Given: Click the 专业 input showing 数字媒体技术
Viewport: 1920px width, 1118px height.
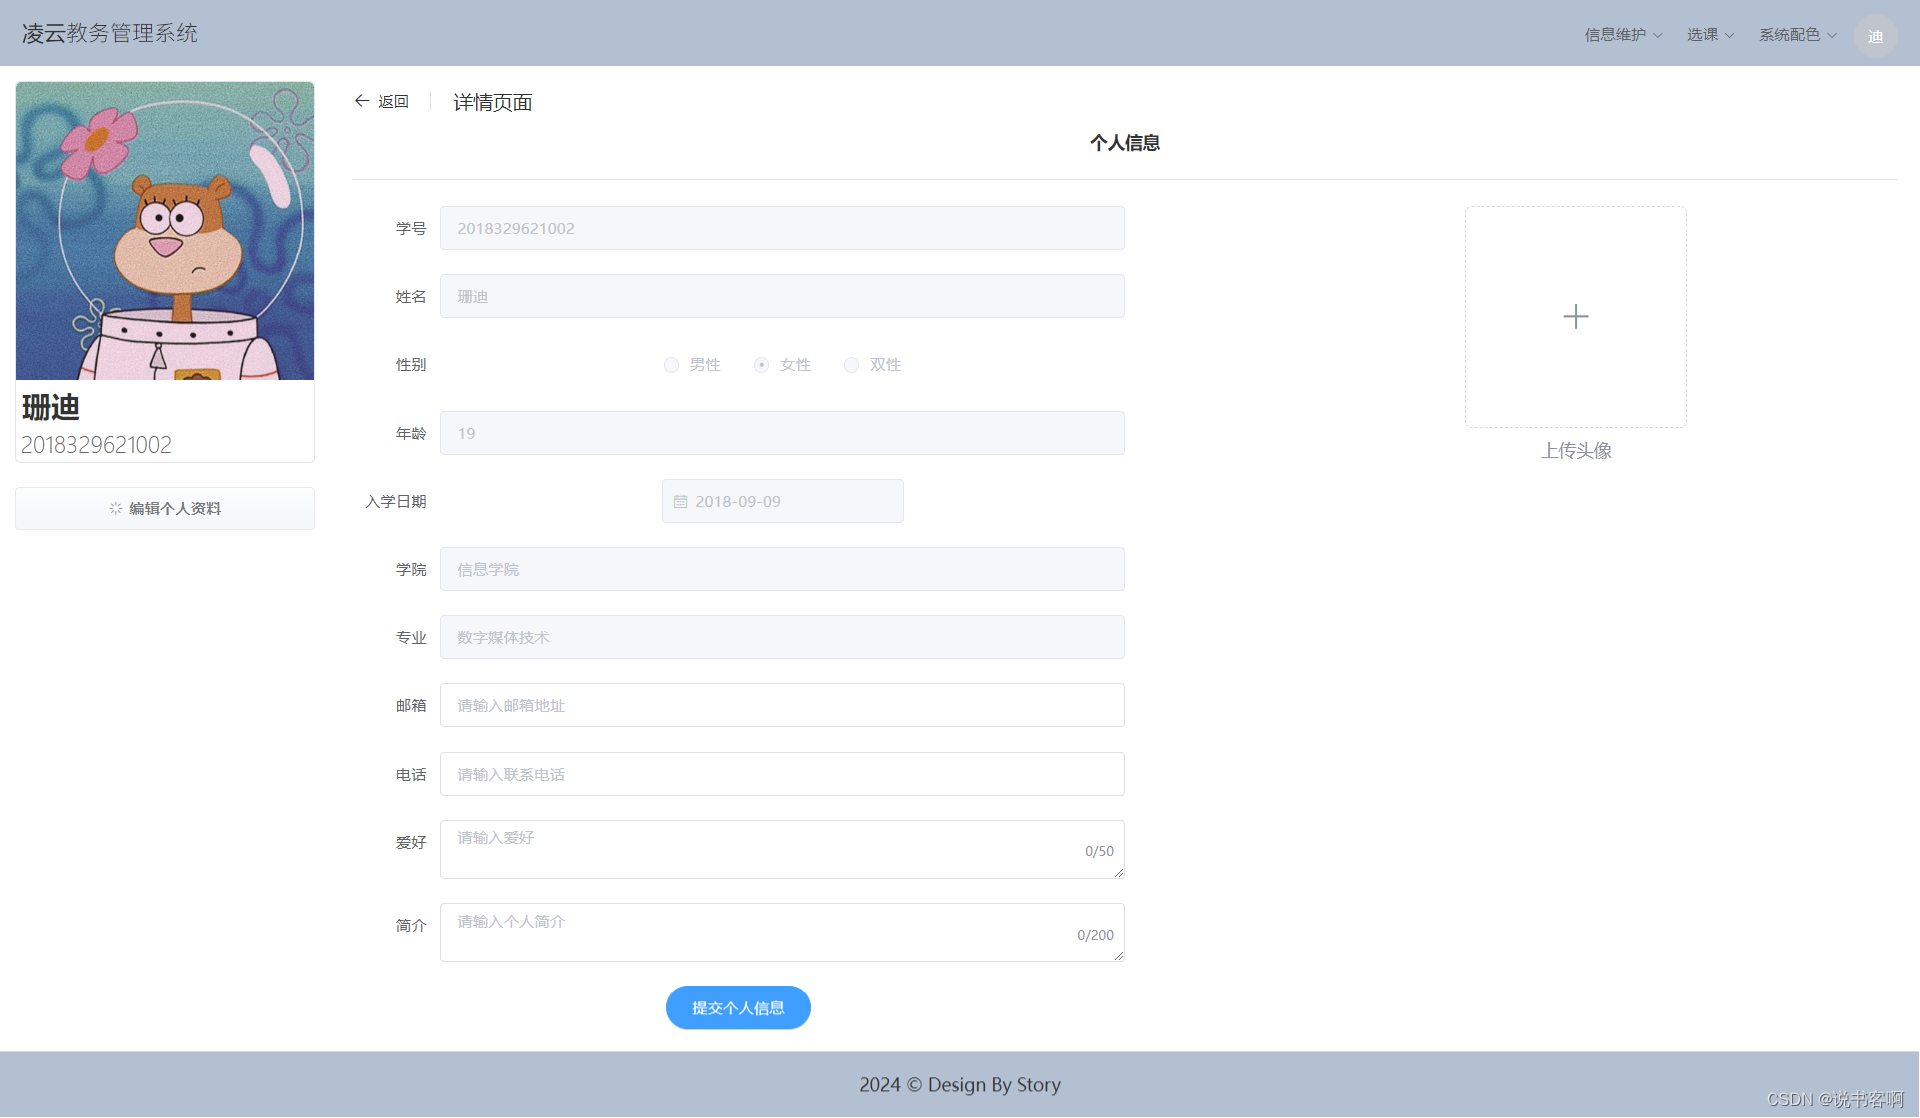Looking at the screenshot, I should coord(782,637).
